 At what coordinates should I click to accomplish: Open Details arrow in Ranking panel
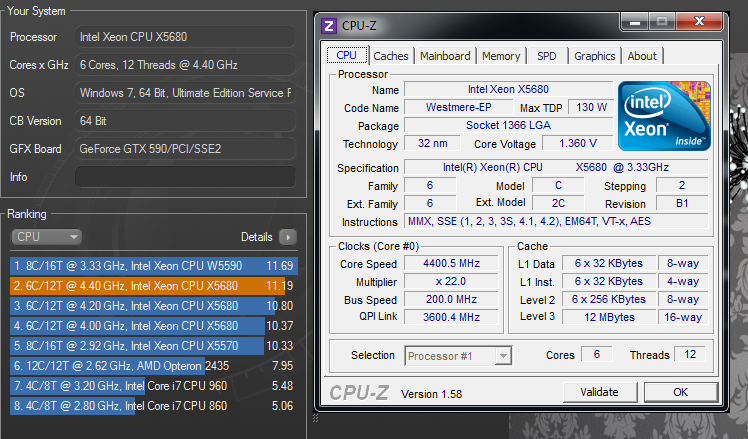[x=288, y=237]
